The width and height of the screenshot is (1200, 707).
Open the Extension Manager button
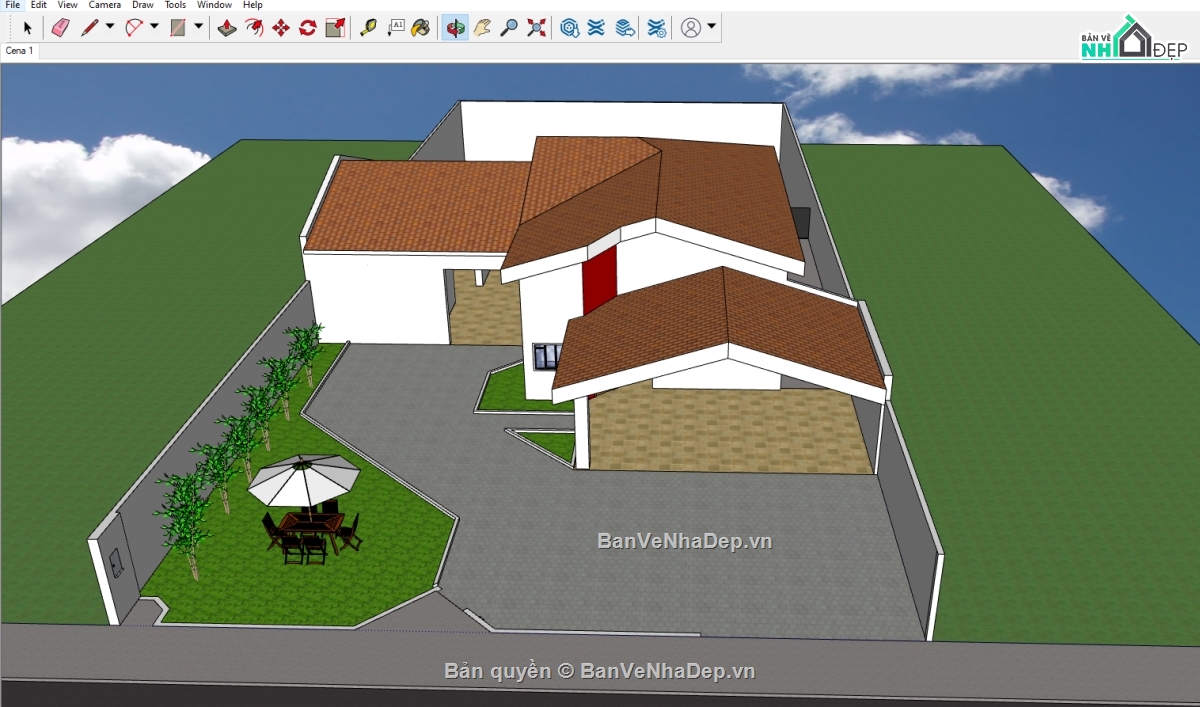click(x=657, y=28)
